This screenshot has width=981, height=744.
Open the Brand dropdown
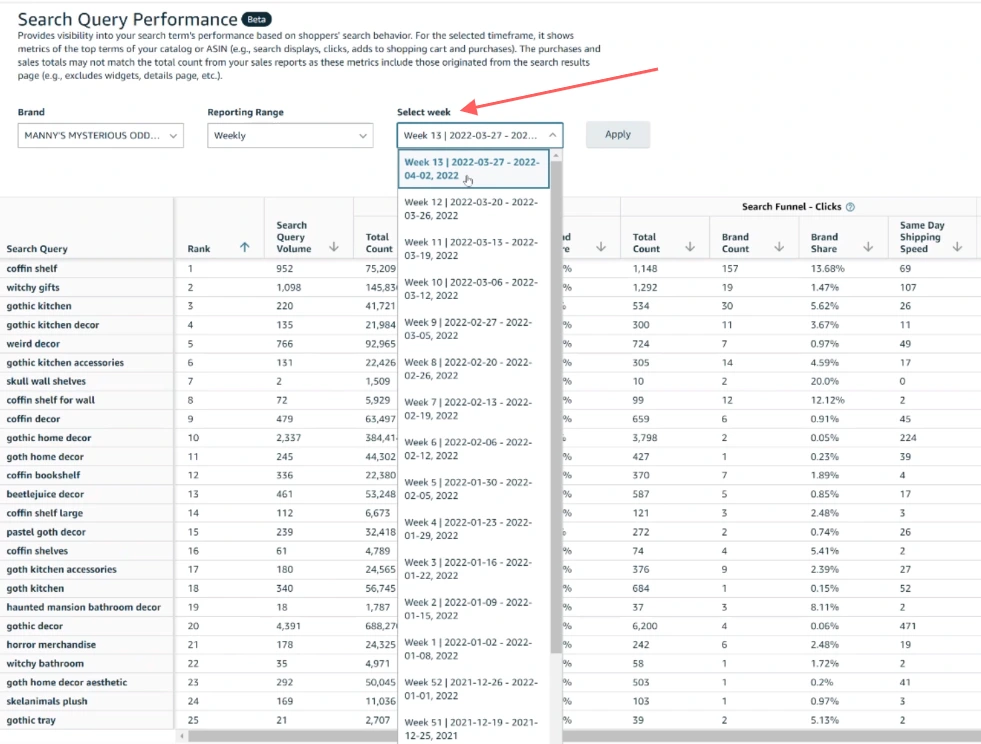[x=100, y=135]
